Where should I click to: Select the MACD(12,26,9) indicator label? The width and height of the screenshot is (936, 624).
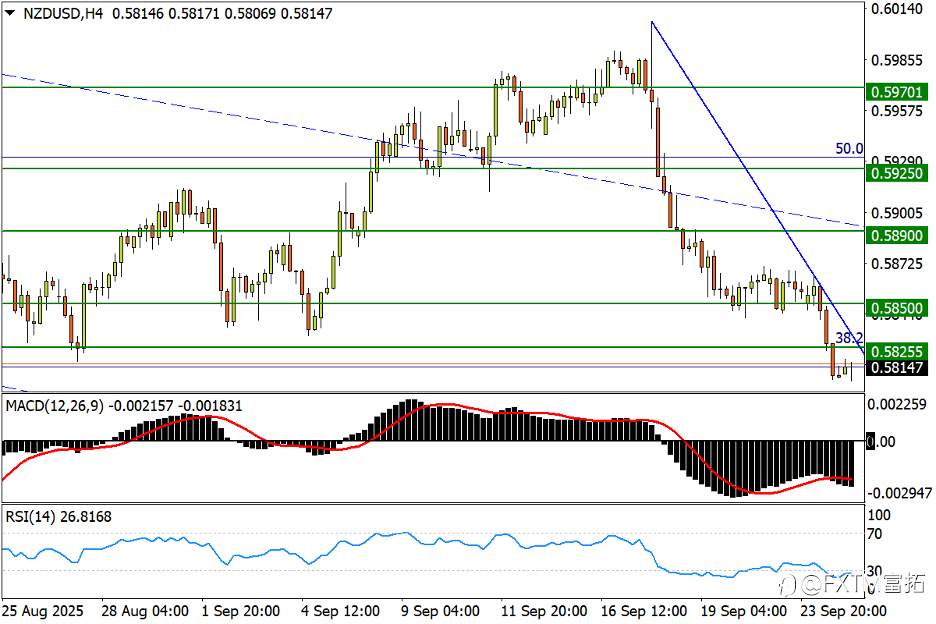(54, 406)
